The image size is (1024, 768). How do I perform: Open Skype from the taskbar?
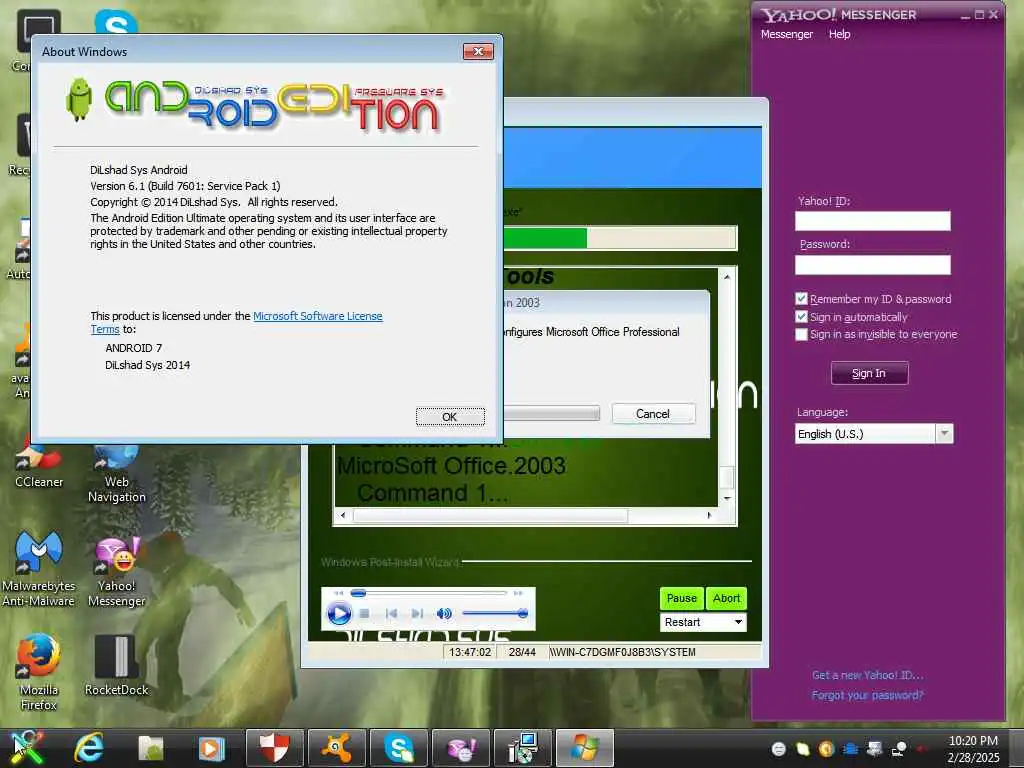click(398, 748)
